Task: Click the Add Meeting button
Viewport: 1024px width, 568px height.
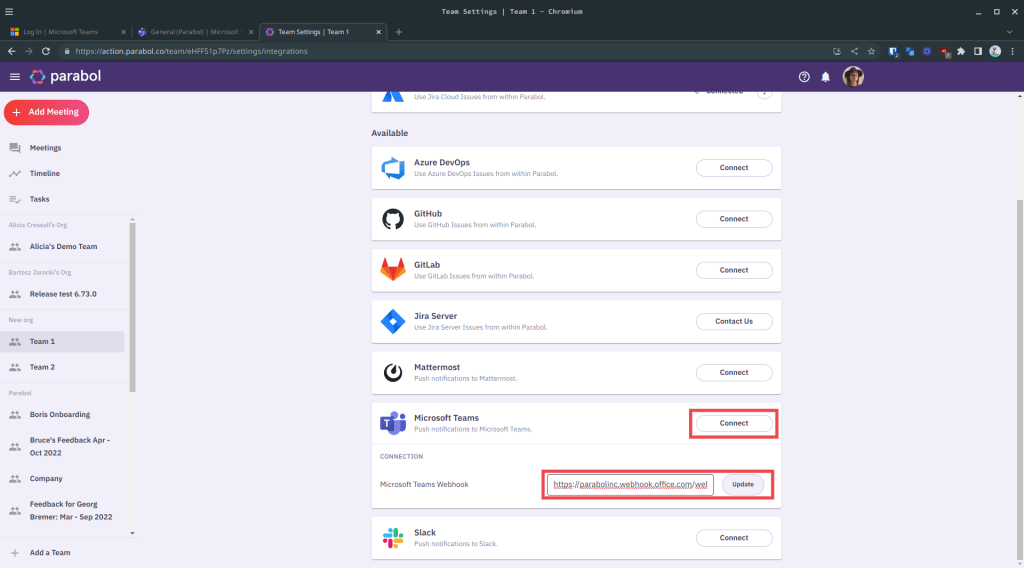Action: 46,112
